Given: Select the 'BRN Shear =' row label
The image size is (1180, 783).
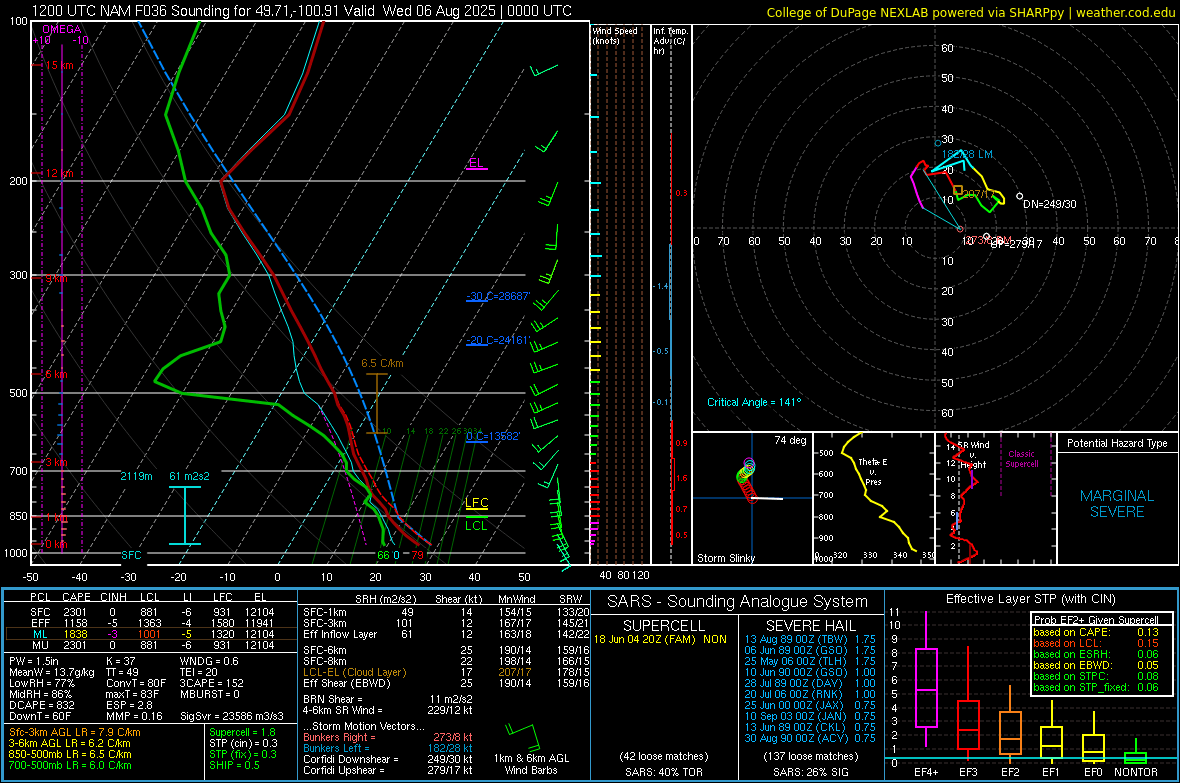Looking at the screenshot, I should (333, 699).
